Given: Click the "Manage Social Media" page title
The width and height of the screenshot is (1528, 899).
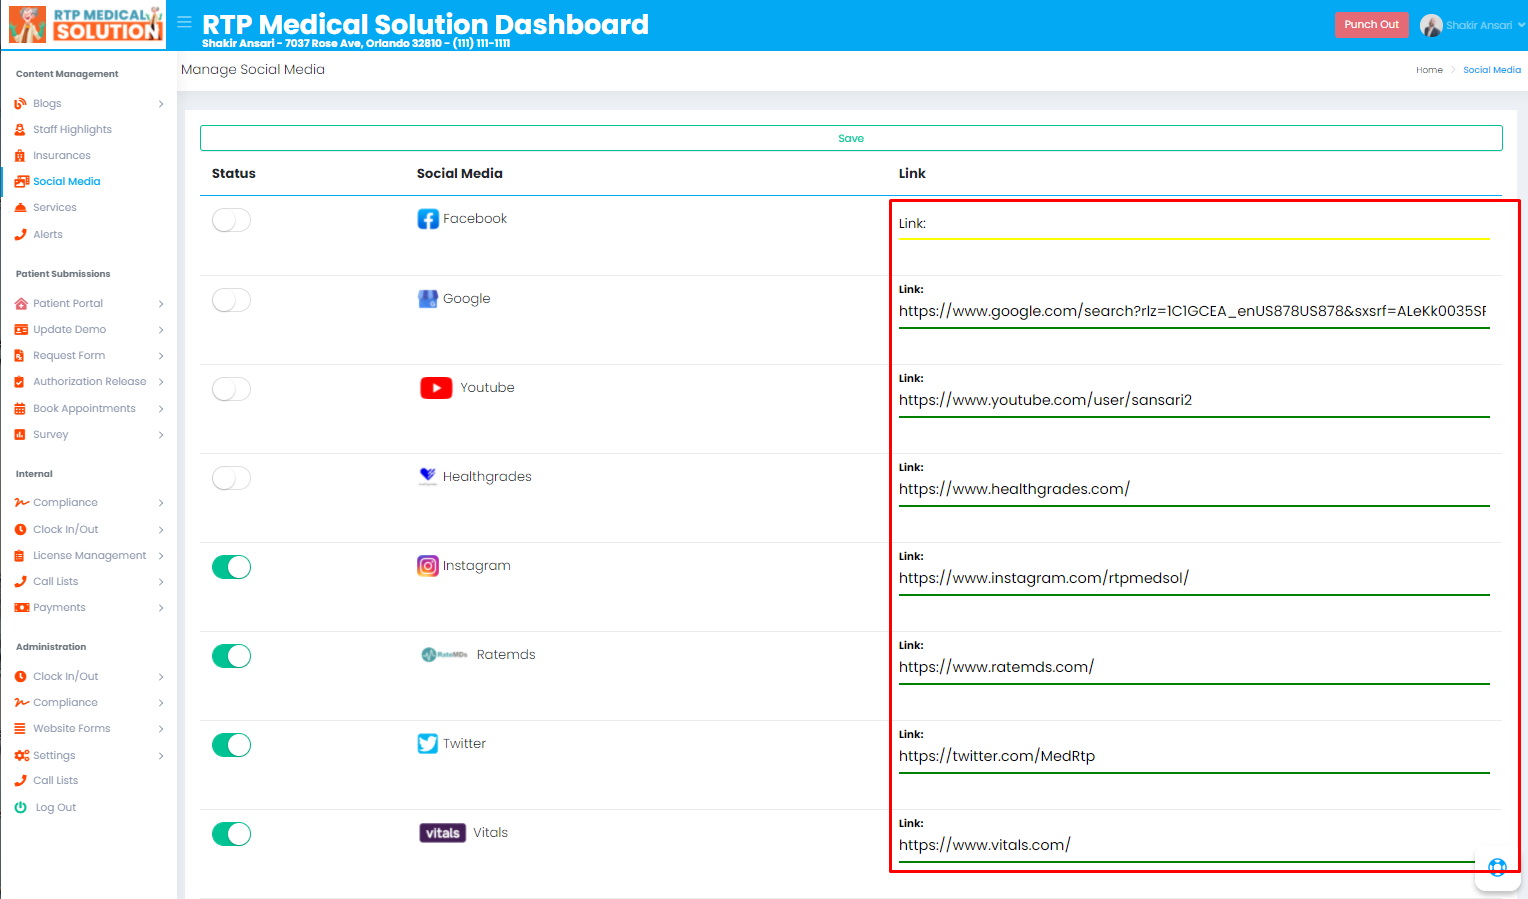Looking at the screenshot, I should (253, 69).
